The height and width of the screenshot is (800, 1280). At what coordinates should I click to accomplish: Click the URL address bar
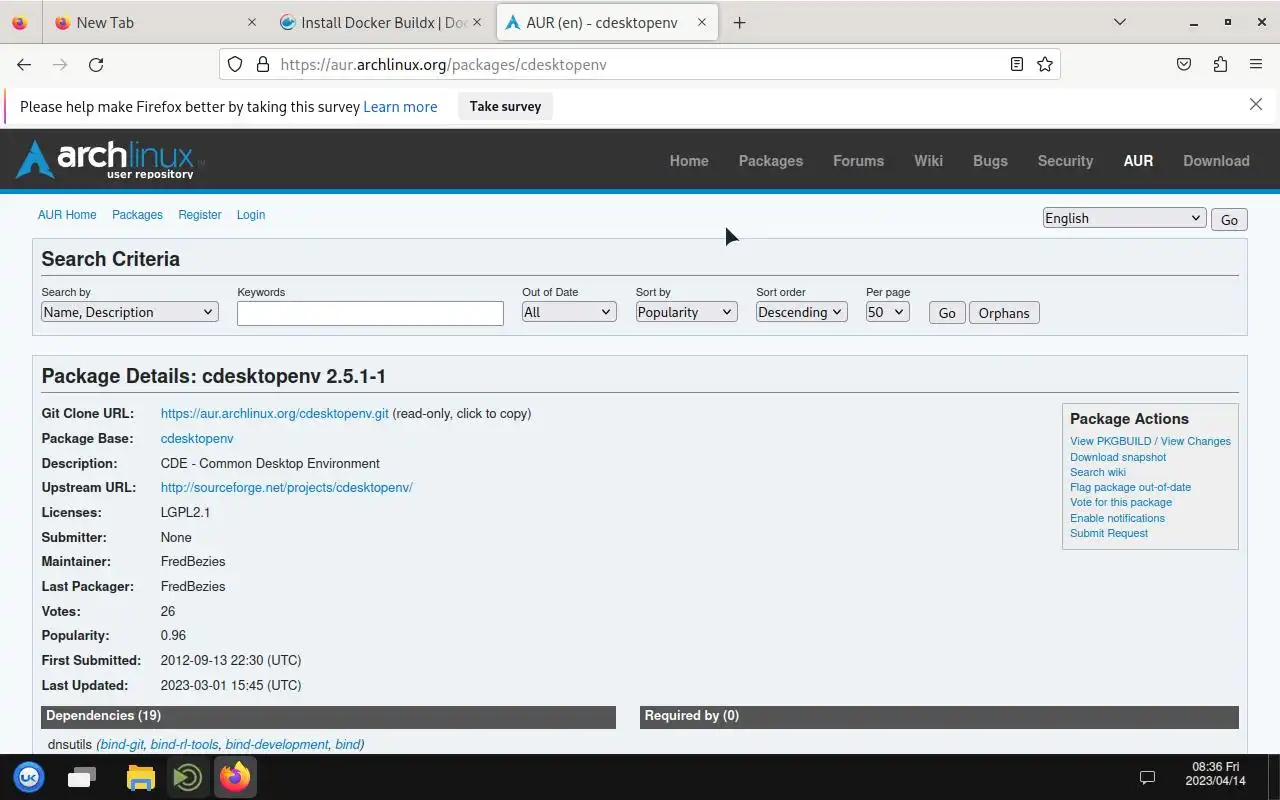[640, 64]
